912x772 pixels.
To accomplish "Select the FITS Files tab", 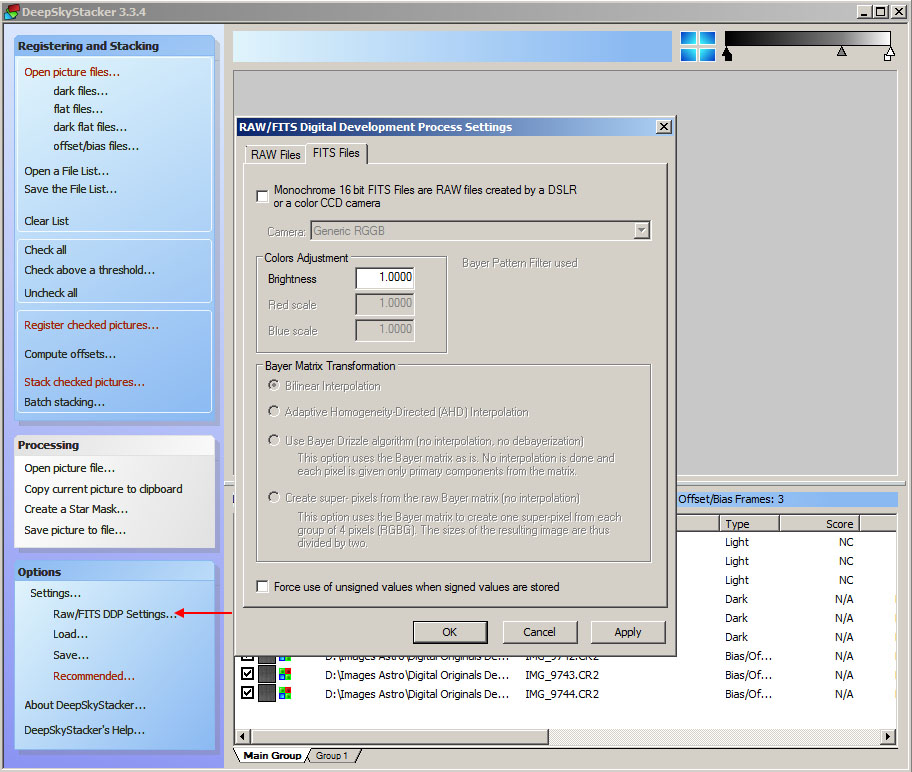I will 336,153.
